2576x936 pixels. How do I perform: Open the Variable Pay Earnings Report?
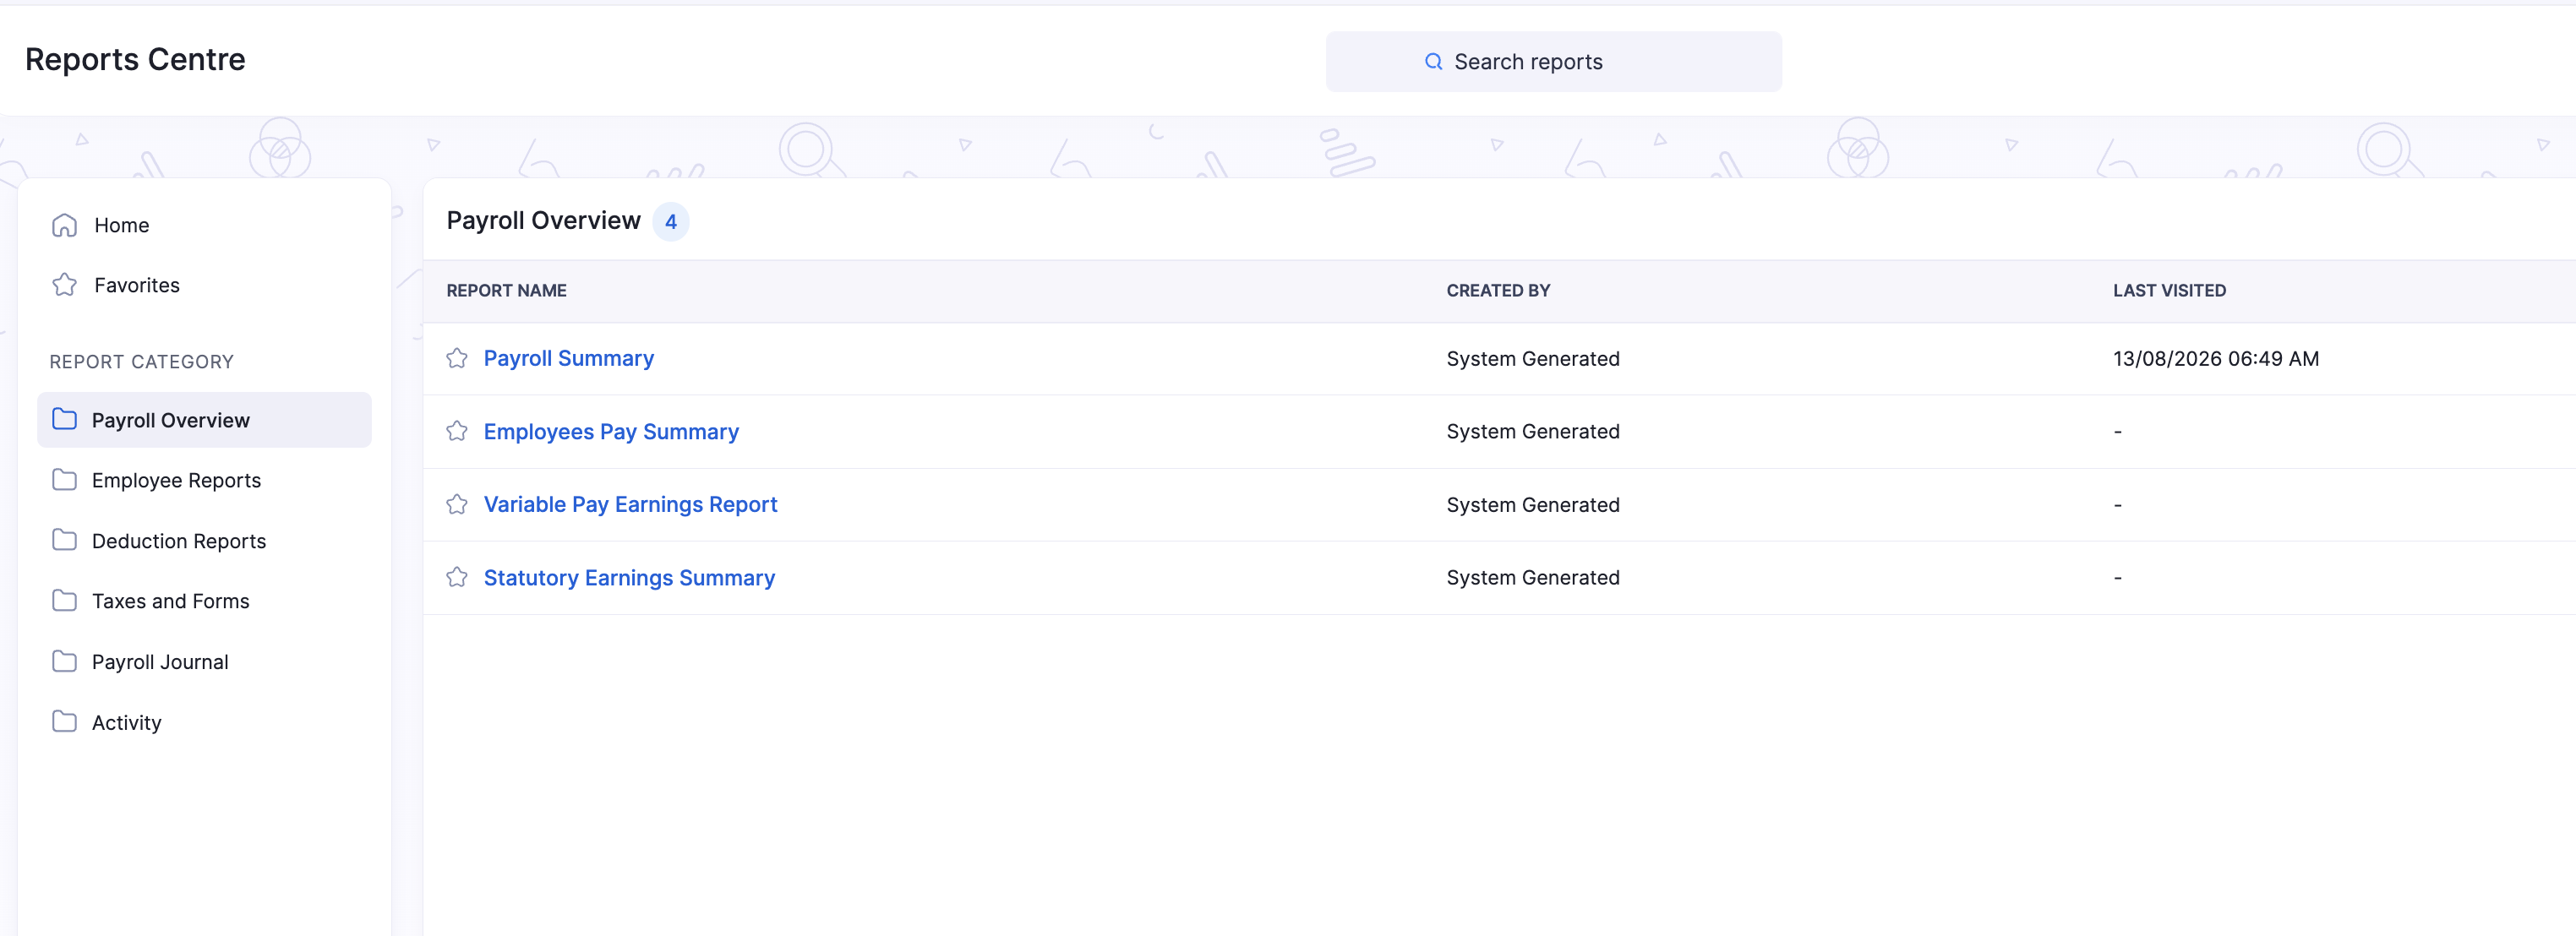pos(630,504)
